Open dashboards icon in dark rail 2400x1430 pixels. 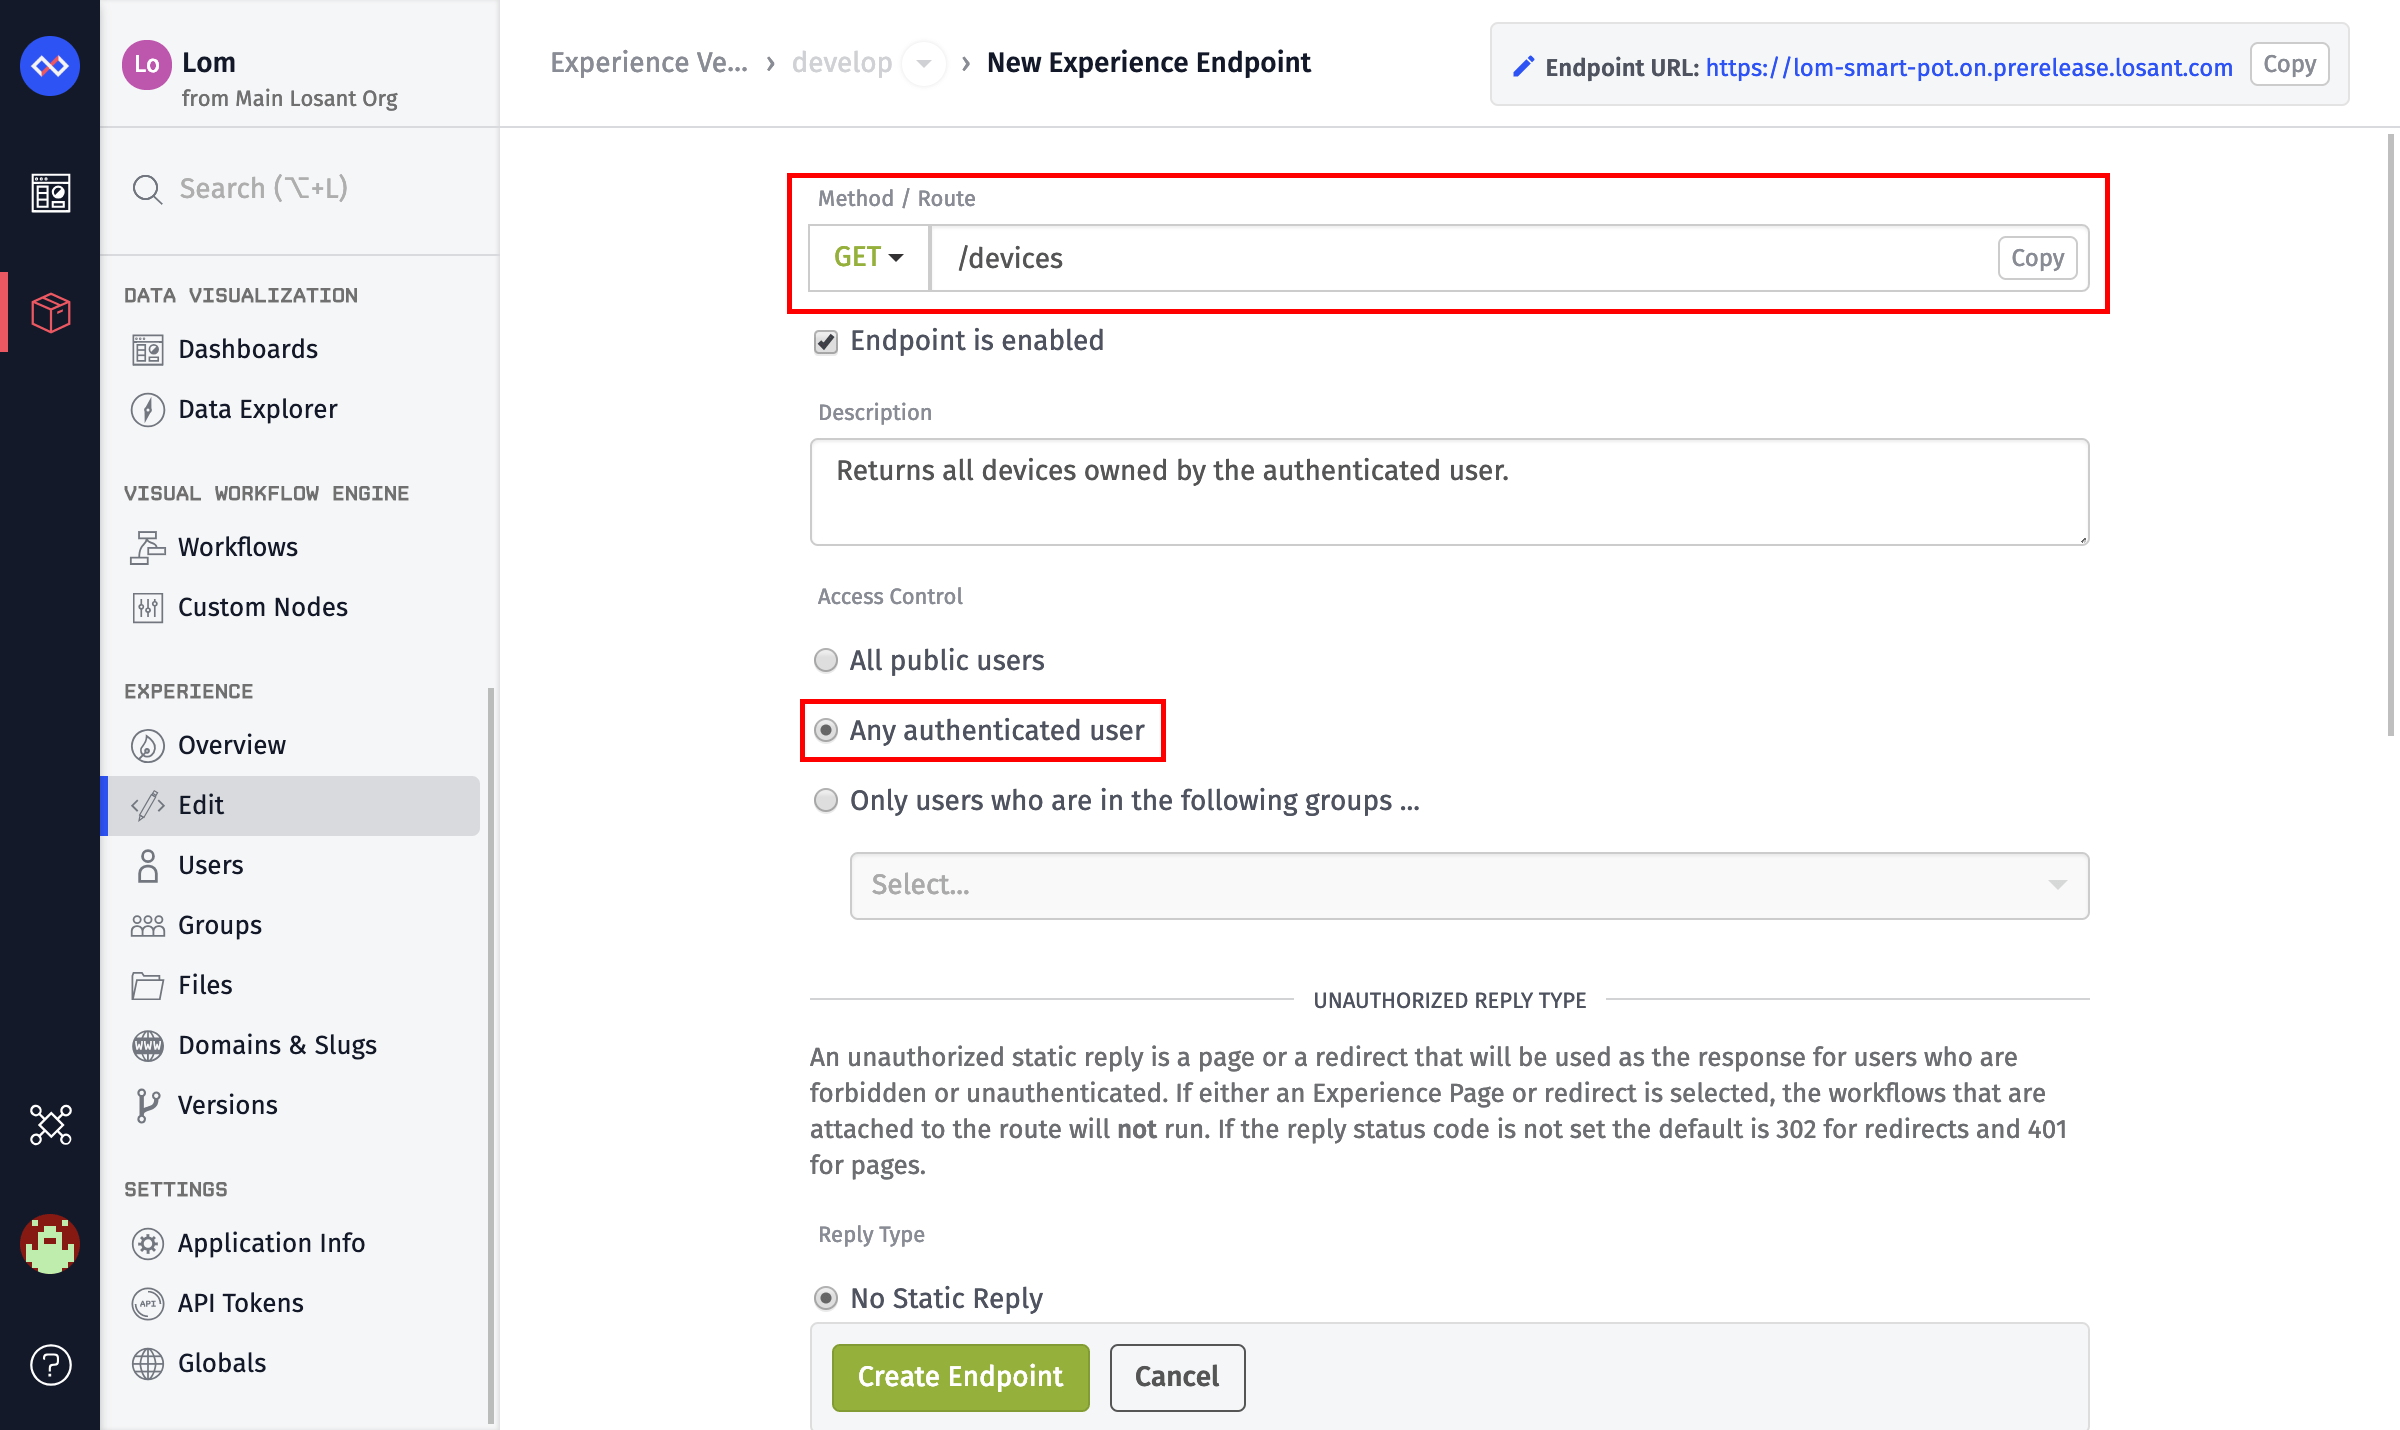coord(50,193)
